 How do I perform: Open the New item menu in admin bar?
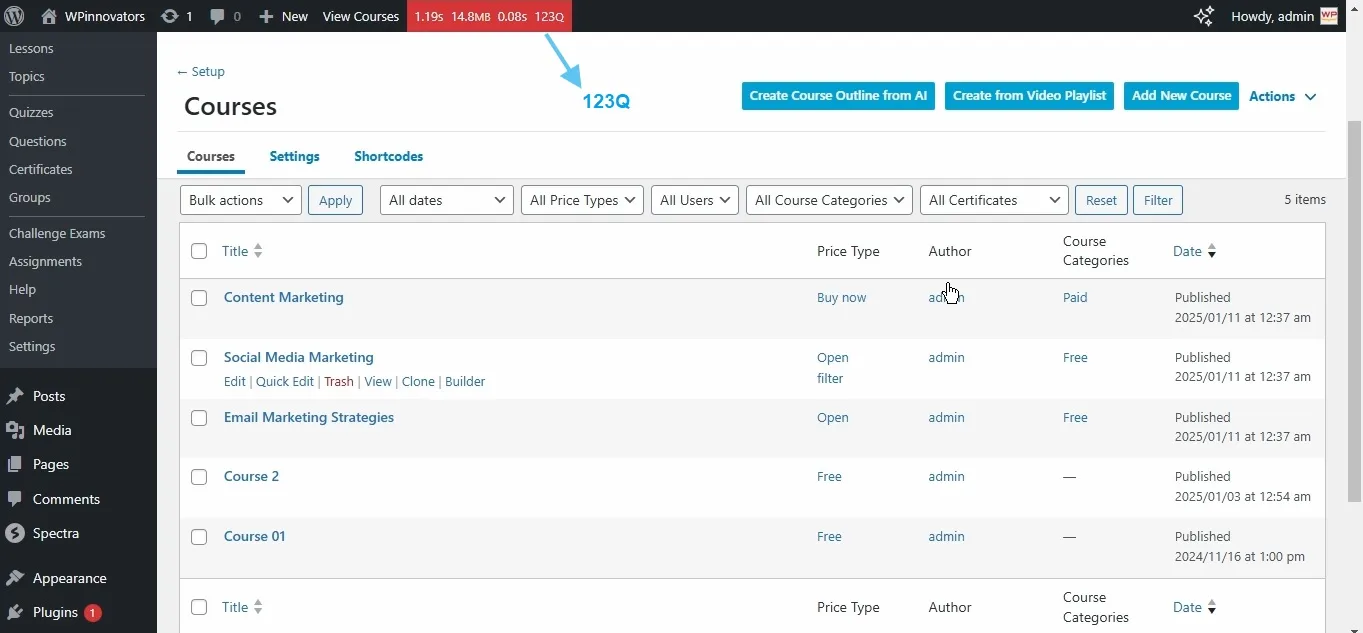coord(283,16)
